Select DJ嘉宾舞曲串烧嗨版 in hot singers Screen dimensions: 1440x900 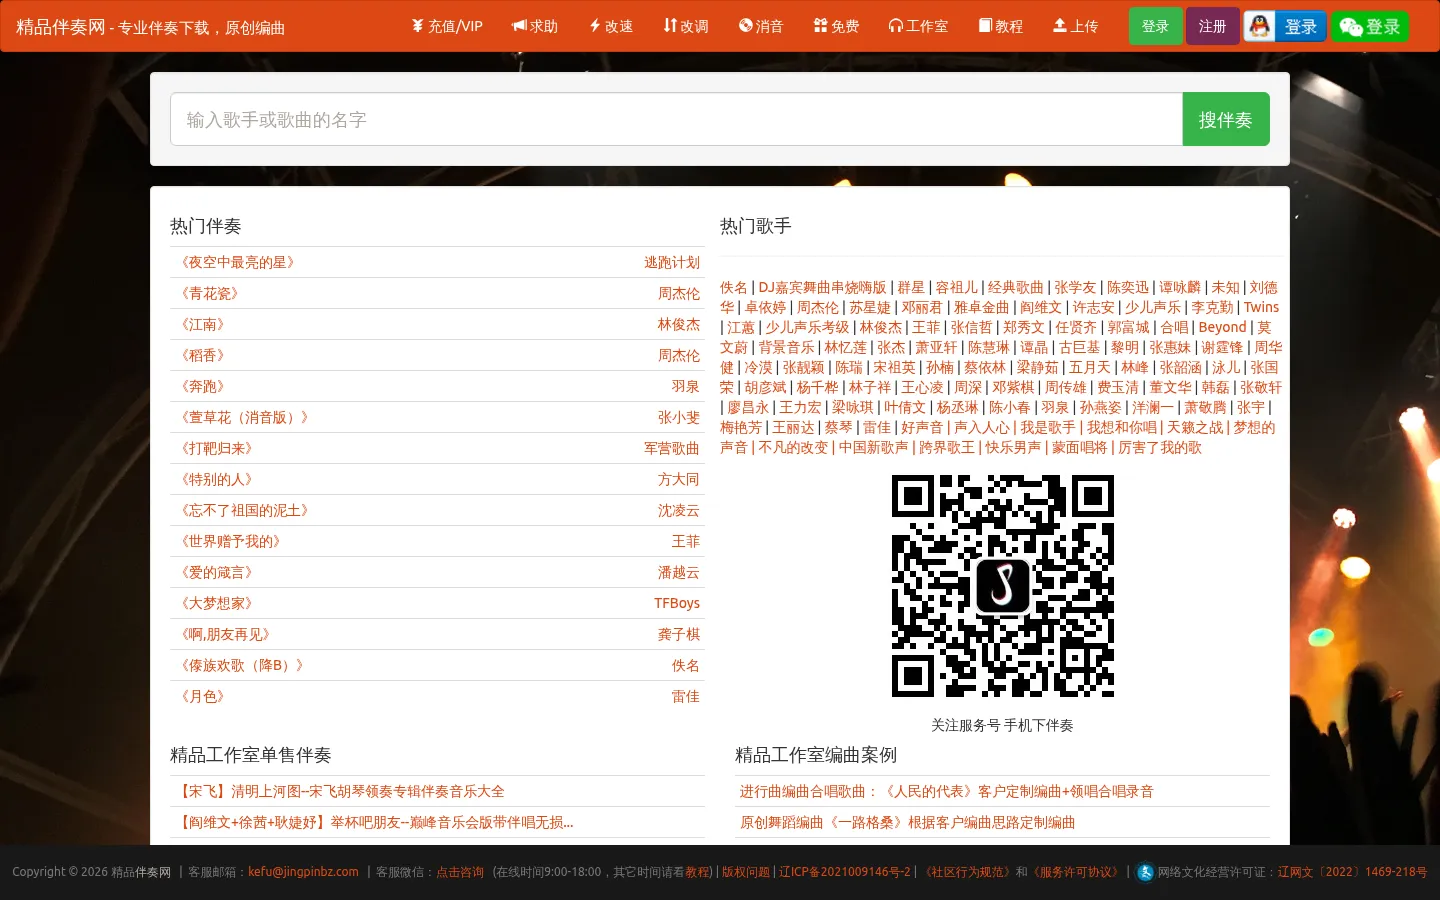coord(822,287)
